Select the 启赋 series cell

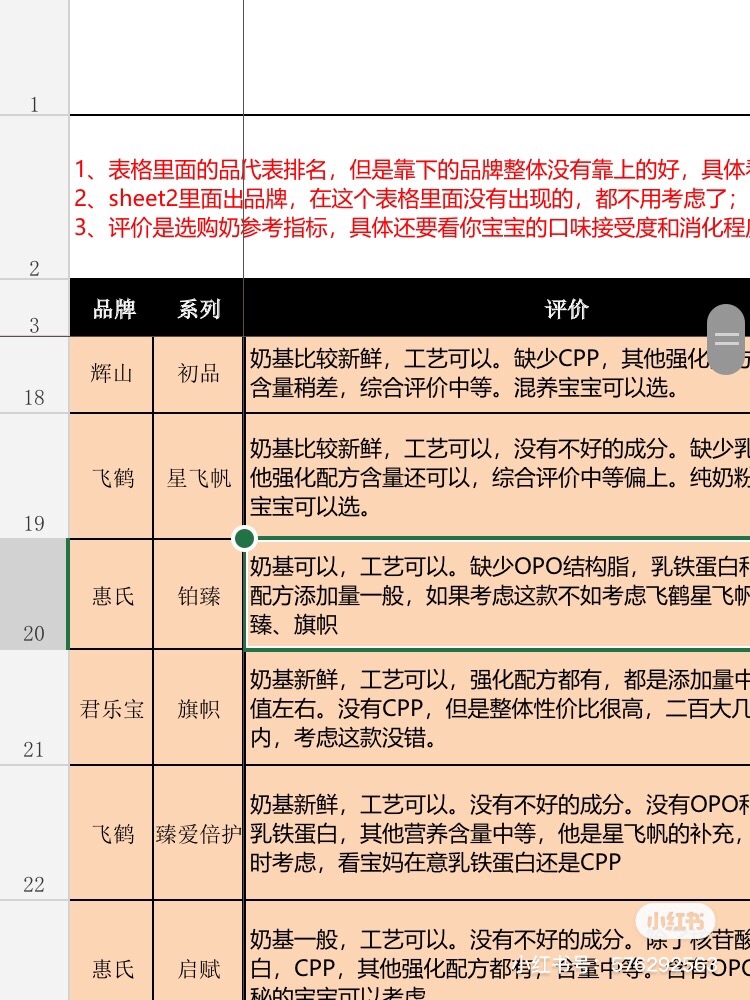point(199,968)
